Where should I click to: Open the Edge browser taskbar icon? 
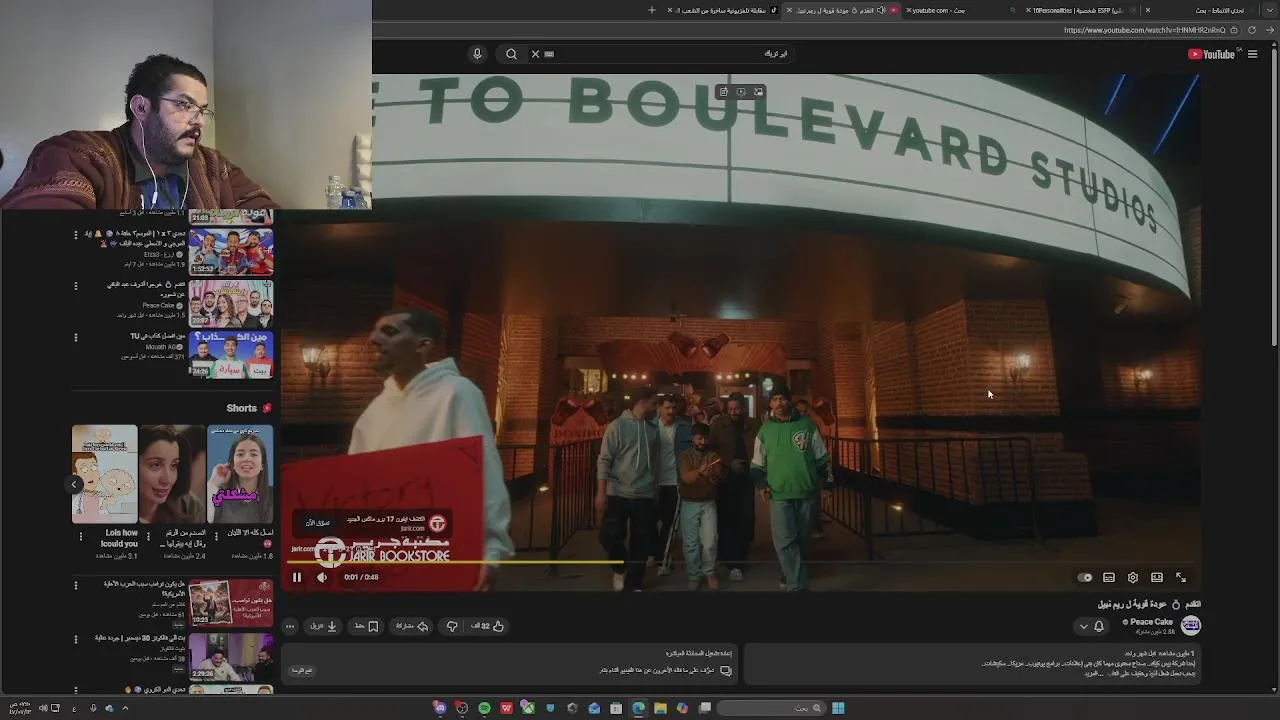pos(638,708)
